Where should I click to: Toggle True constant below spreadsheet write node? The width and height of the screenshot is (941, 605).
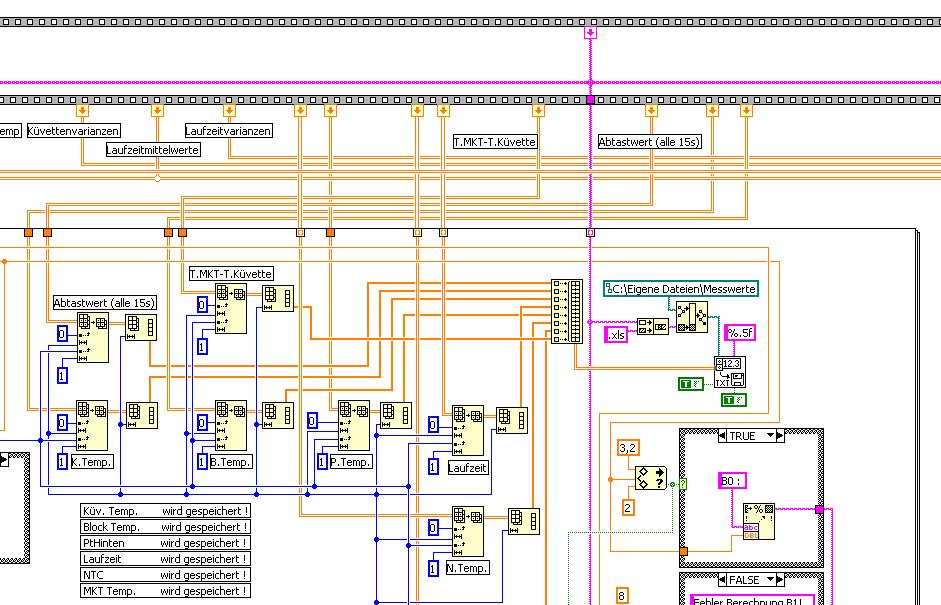pyautogui.click(x=734, y=400)
